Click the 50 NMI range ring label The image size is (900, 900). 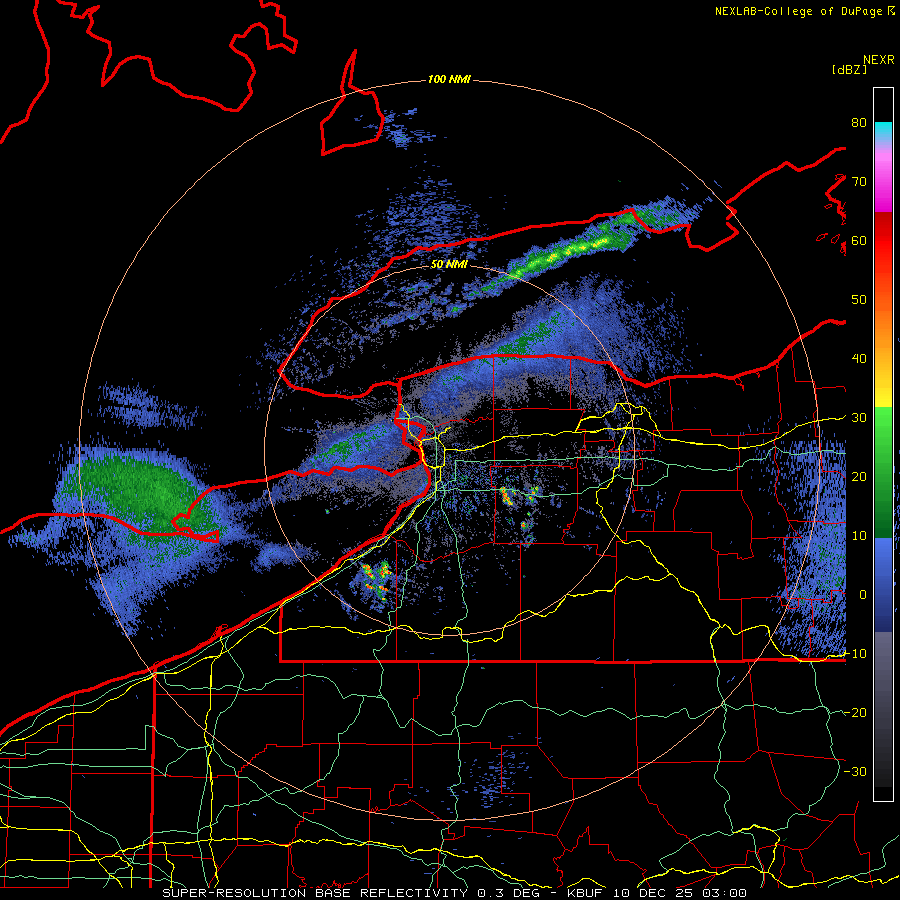tap(449, 265)
